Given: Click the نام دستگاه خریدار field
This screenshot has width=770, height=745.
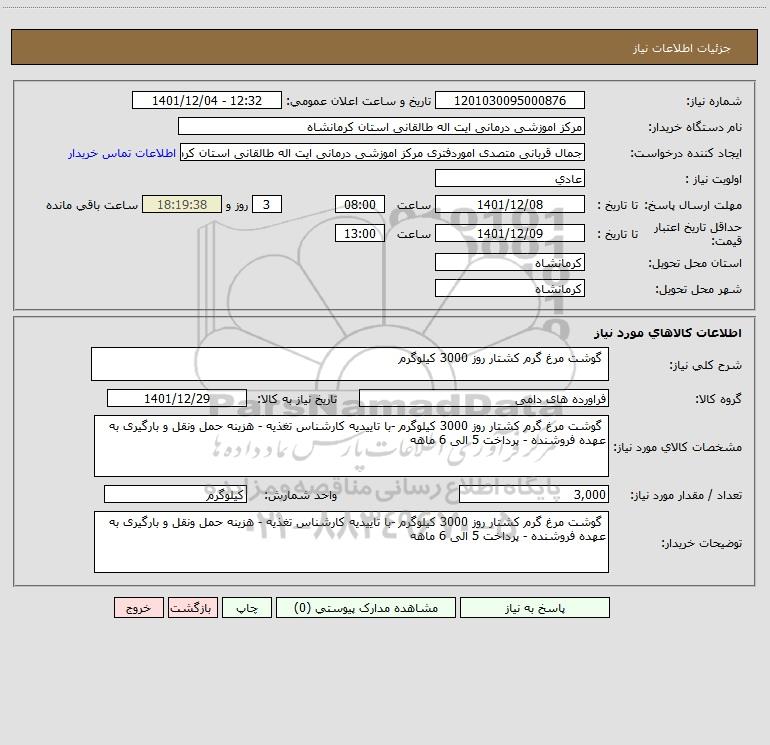Looking at the screenshot, I should coord(381,126).
